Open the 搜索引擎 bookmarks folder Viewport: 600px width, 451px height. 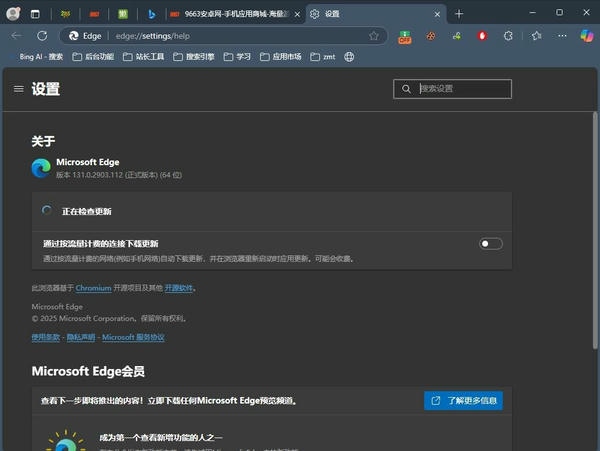[194, 57]
